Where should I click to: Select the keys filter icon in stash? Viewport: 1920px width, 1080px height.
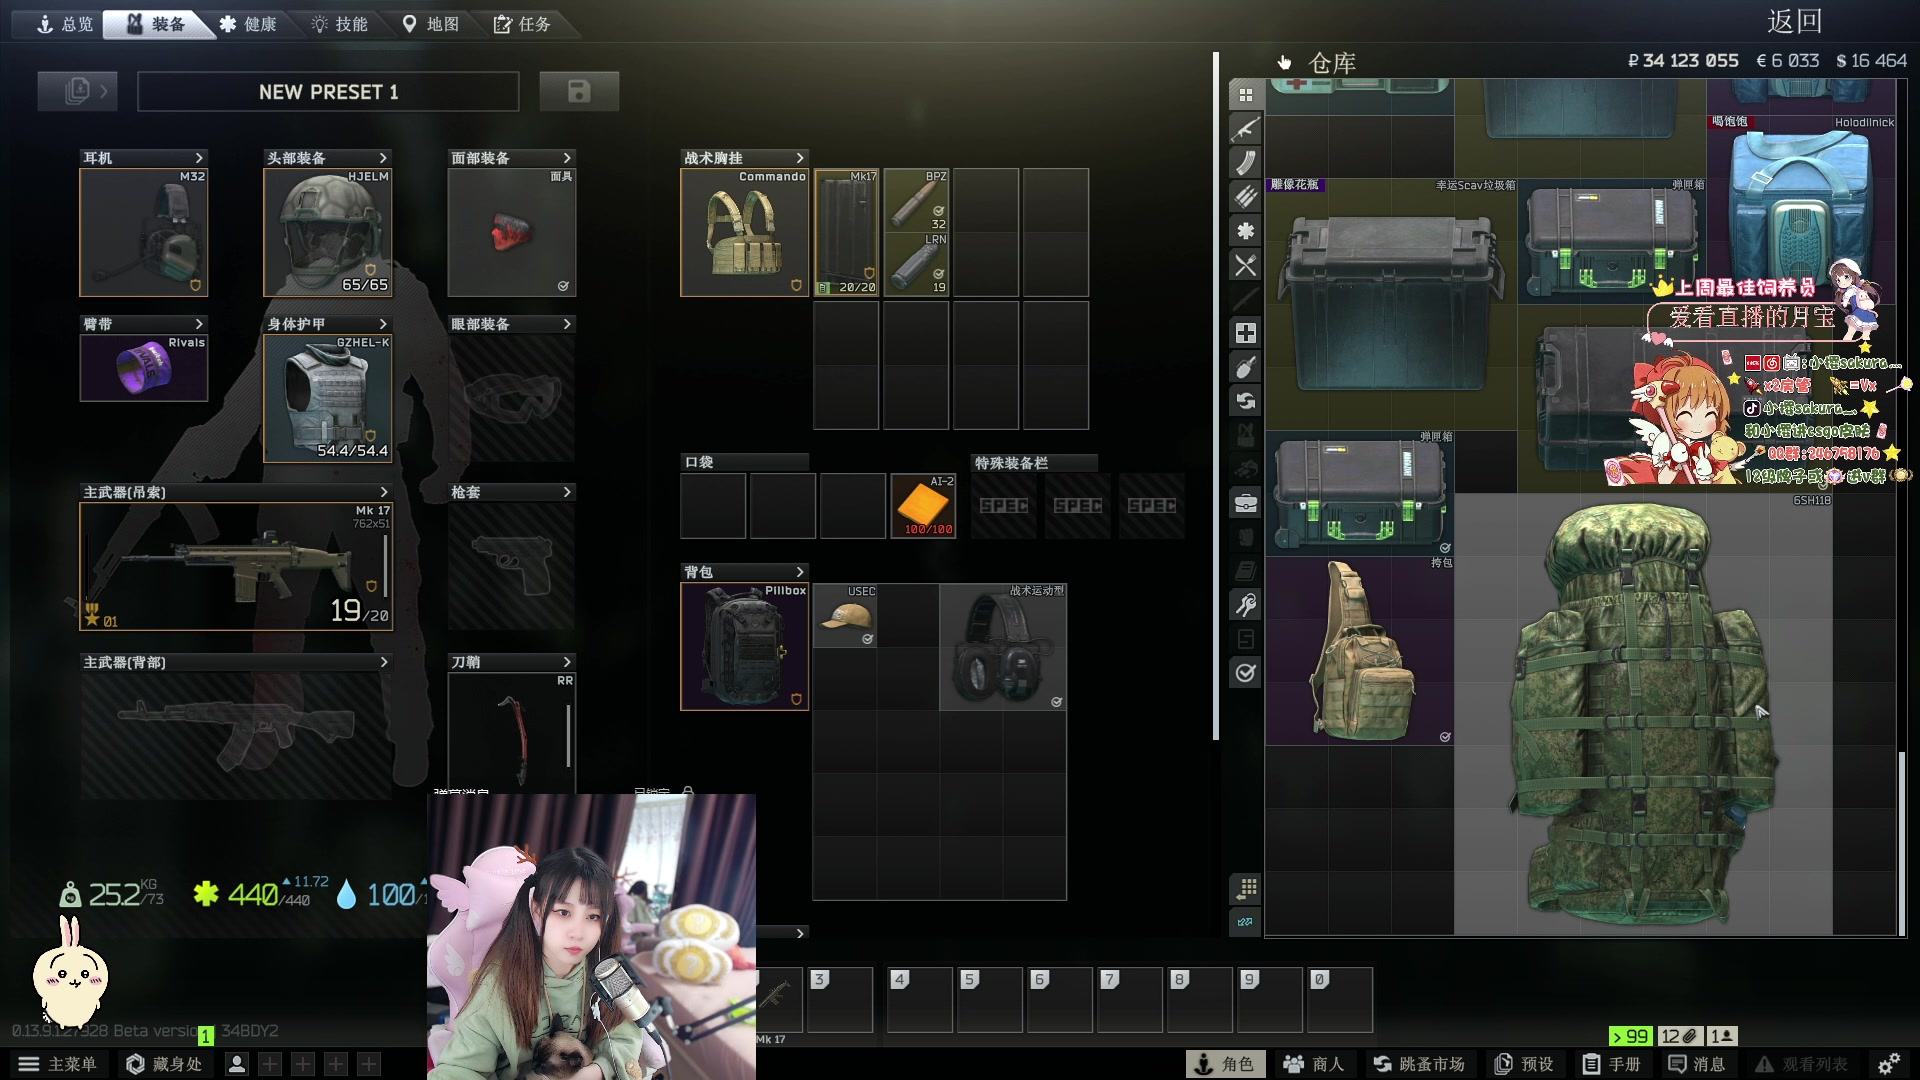tap(1245, 605)
